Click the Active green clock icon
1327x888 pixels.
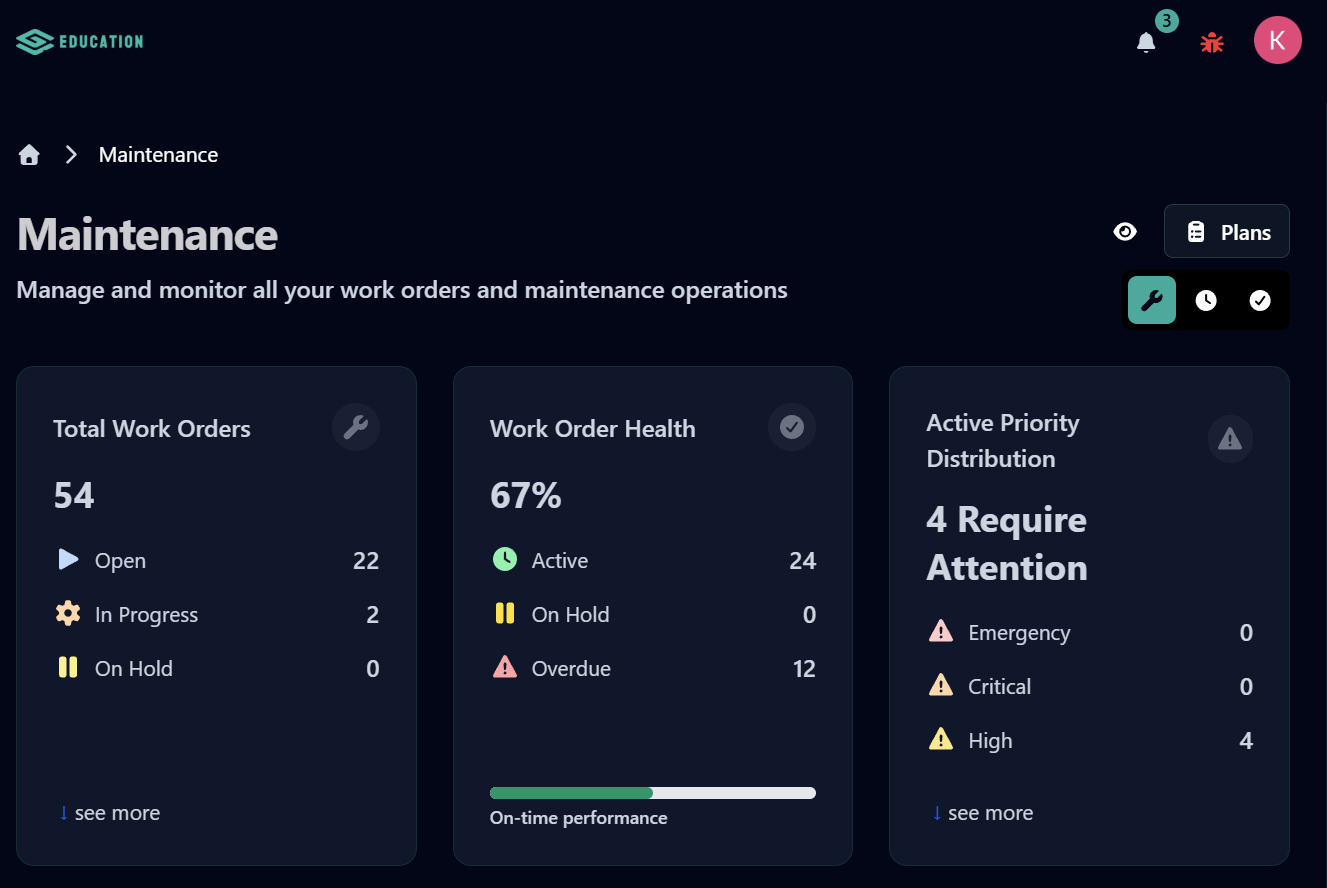[x=505, y=560]
